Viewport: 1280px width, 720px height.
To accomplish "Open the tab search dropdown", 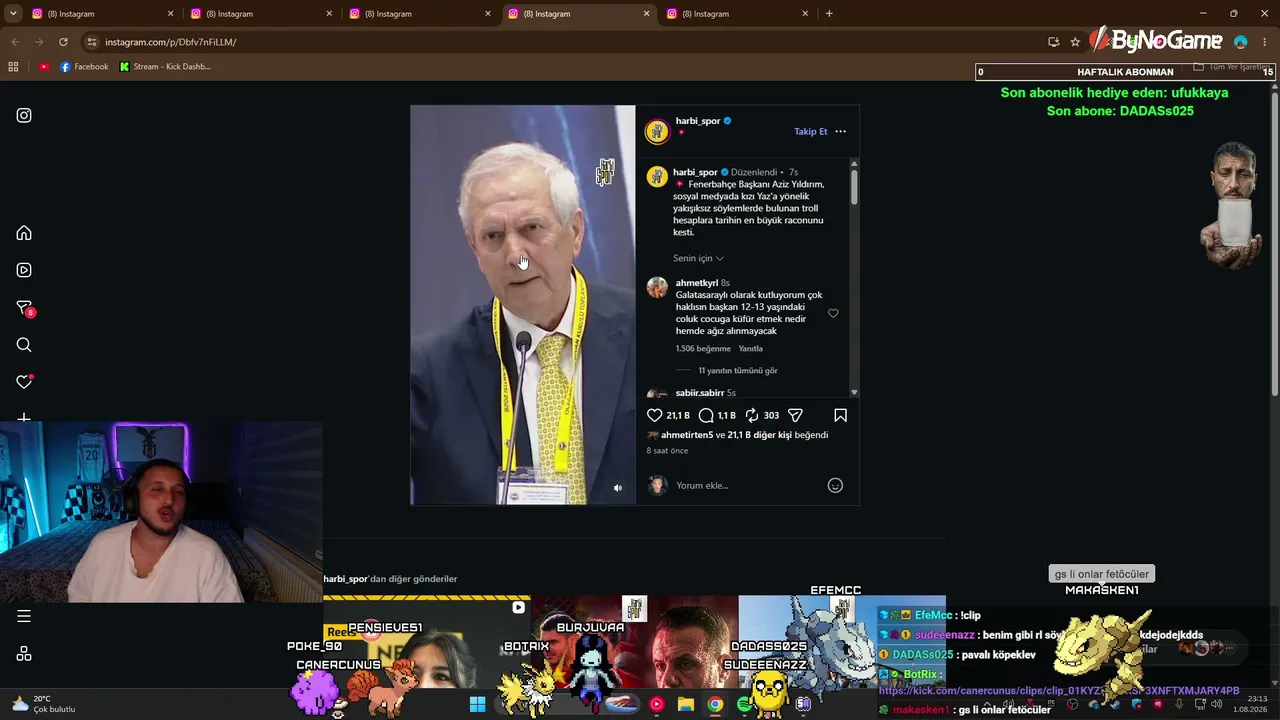I will click(13, 14).
